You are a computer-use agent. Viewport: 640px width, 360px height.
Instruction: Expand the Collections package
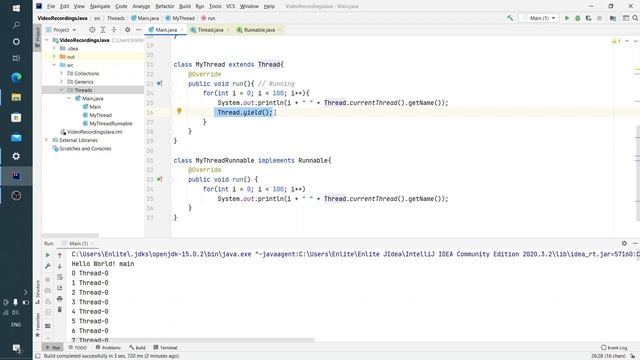coord(62,73)
